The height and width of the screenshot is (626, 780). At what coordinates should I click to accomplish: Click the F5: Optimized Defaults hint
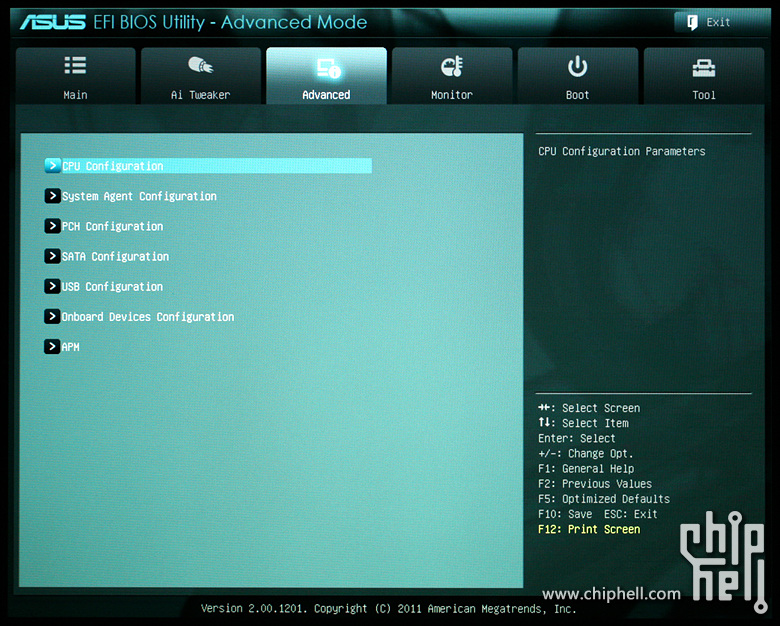click(x=604, y=499)
